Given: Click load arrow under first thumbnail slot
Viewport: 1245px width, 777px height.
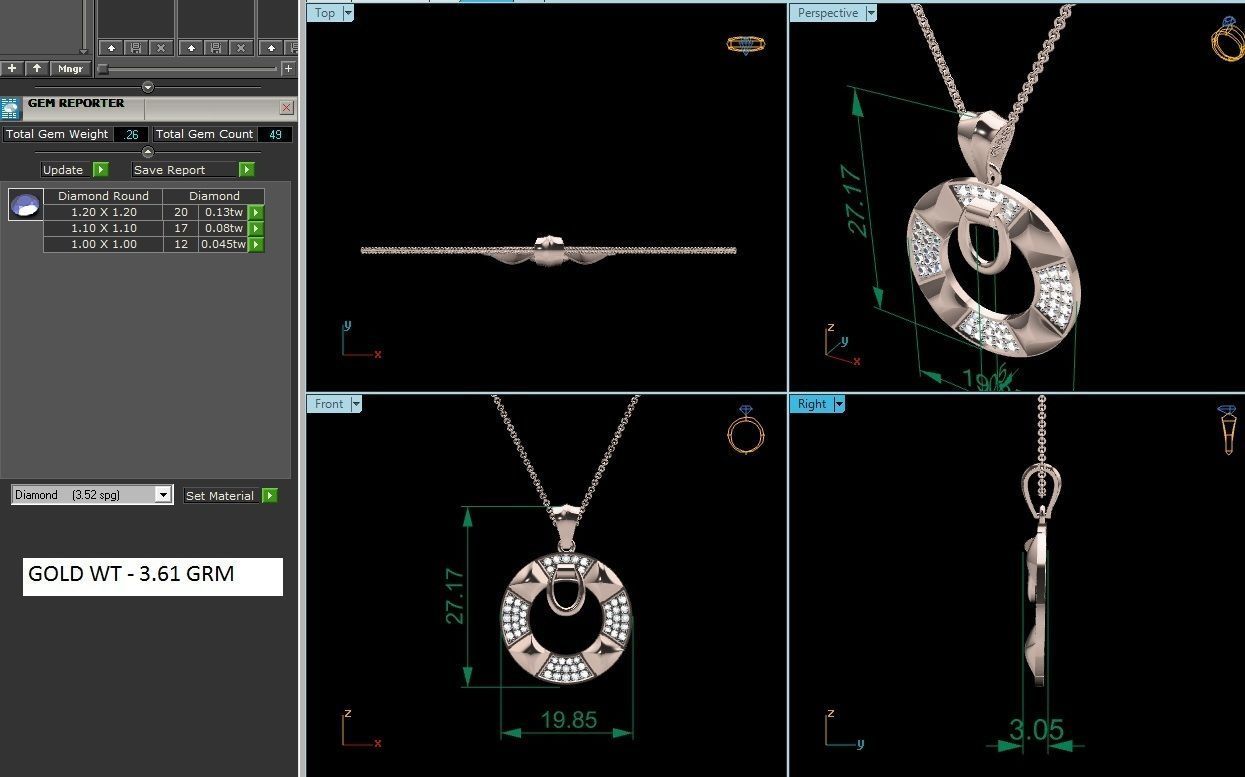Looking at the screenshot, I should [110, 48].
